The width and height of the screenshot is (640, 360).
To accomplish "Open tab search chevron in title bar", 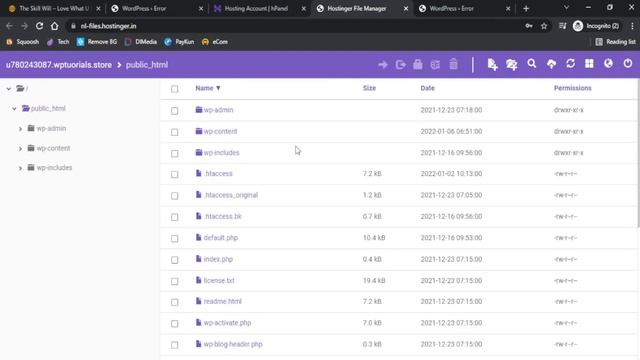I will 566,8.
